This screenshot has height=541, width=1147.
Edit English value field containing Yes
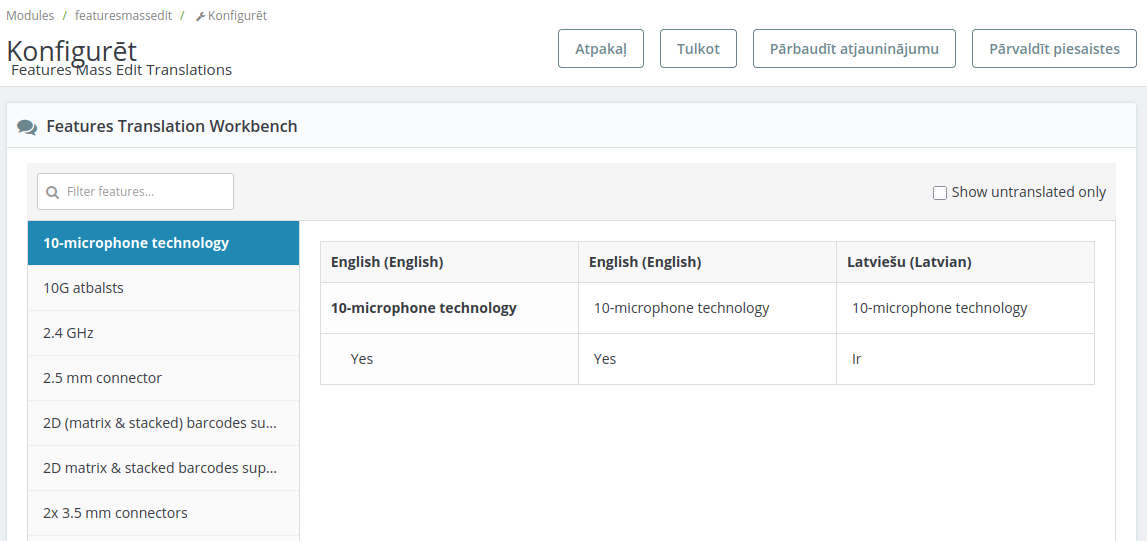(x=706, y=359)
